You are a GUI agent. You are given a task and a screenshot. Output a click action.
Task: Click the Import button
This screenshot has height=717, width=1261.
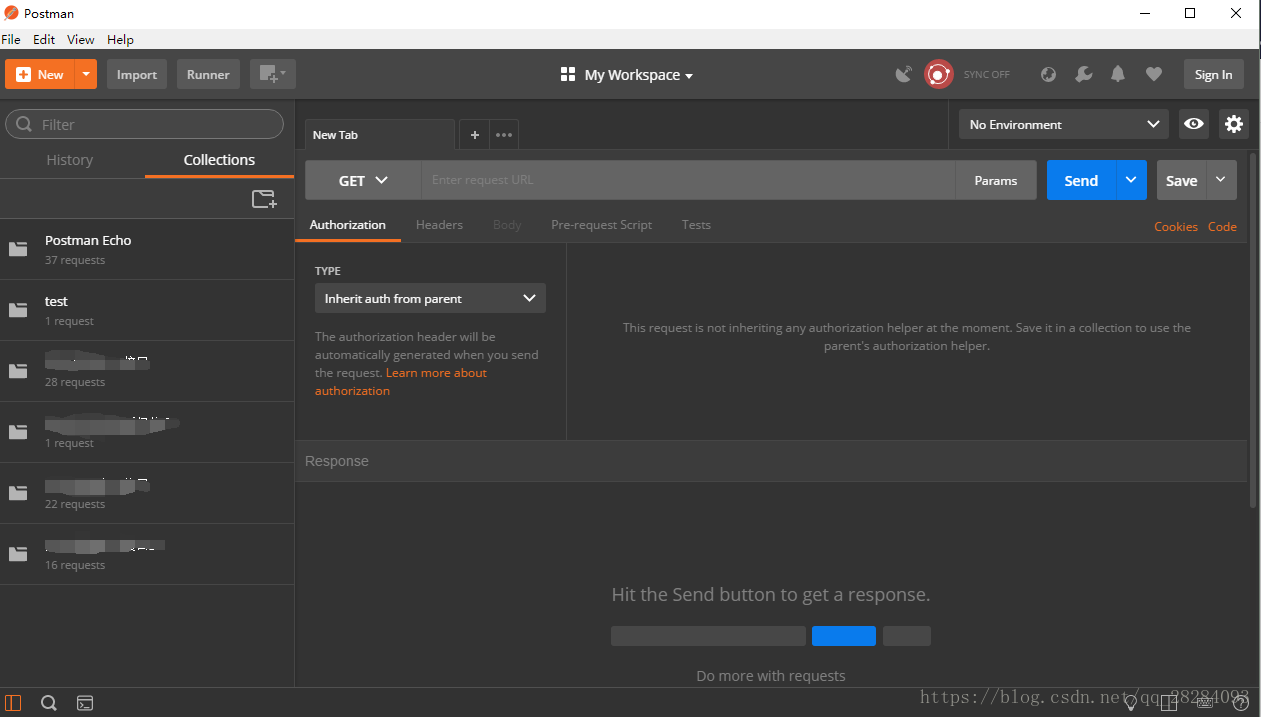[137, 75]
